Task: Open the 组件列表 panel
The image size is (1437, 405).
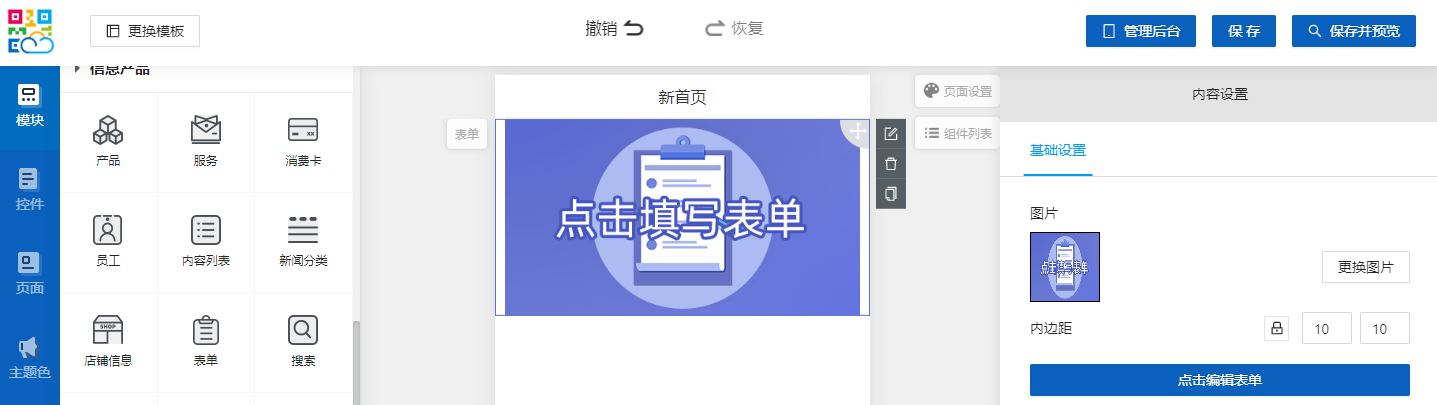Action: [x=957, y=133]
